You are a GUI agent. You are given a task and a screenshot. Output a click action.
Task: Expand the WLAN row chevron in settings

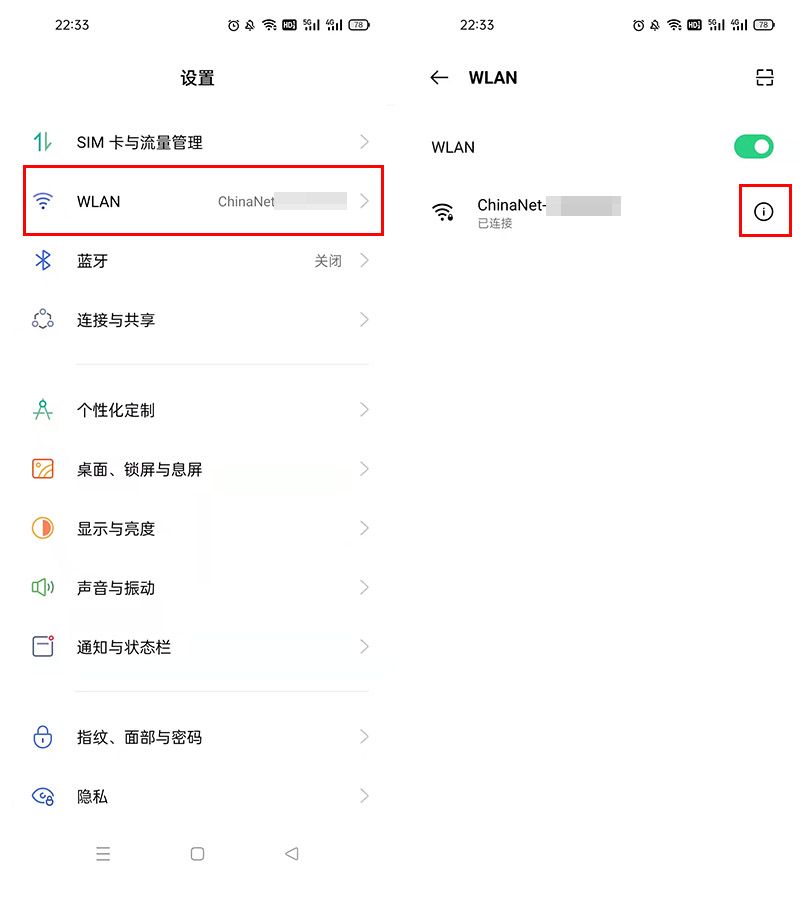[364, 201]
